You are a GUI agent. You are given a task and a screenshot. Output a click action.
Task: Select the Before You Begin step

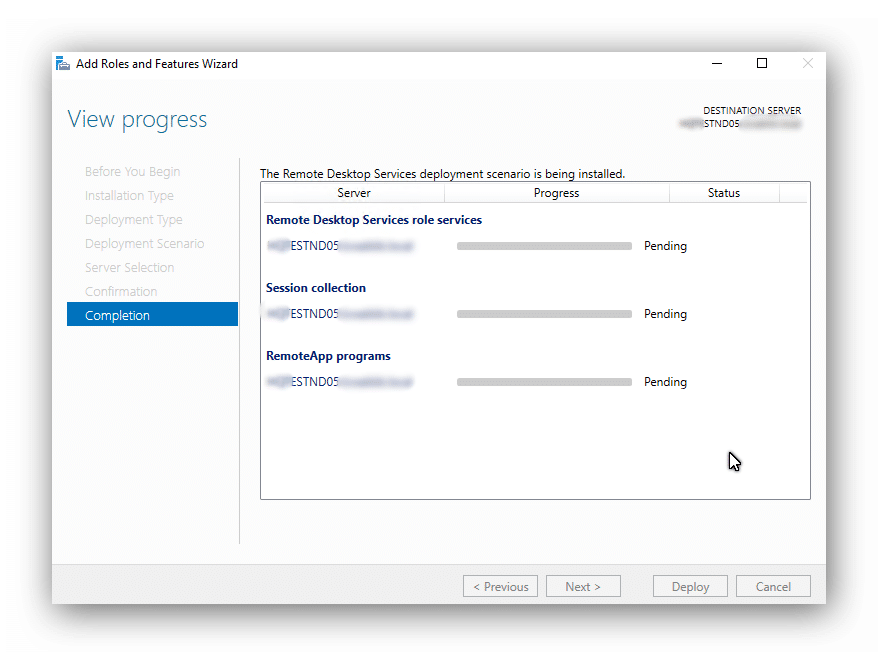coord(133,172)
